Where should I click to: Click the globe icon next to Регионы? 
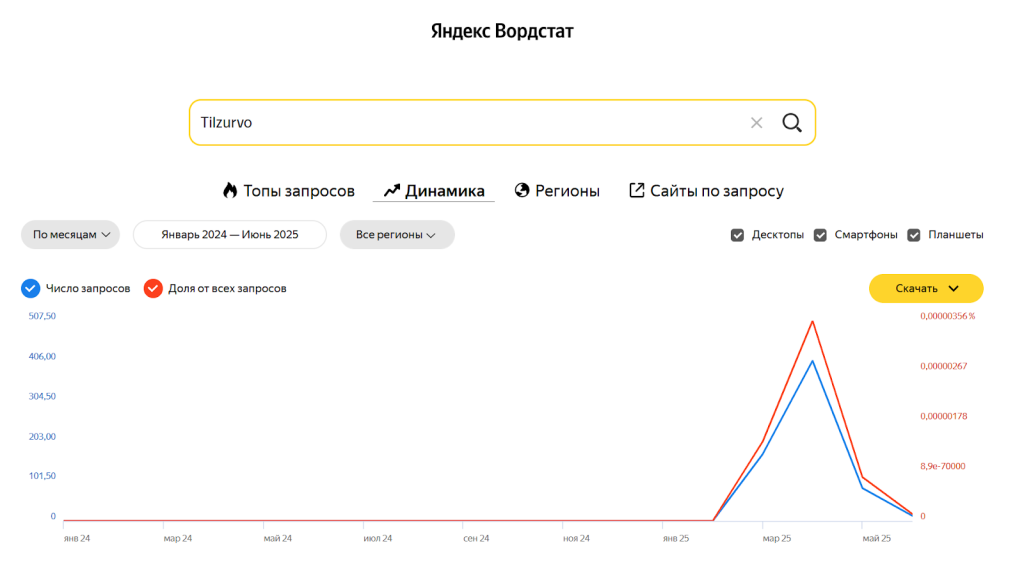coord(521,190)
